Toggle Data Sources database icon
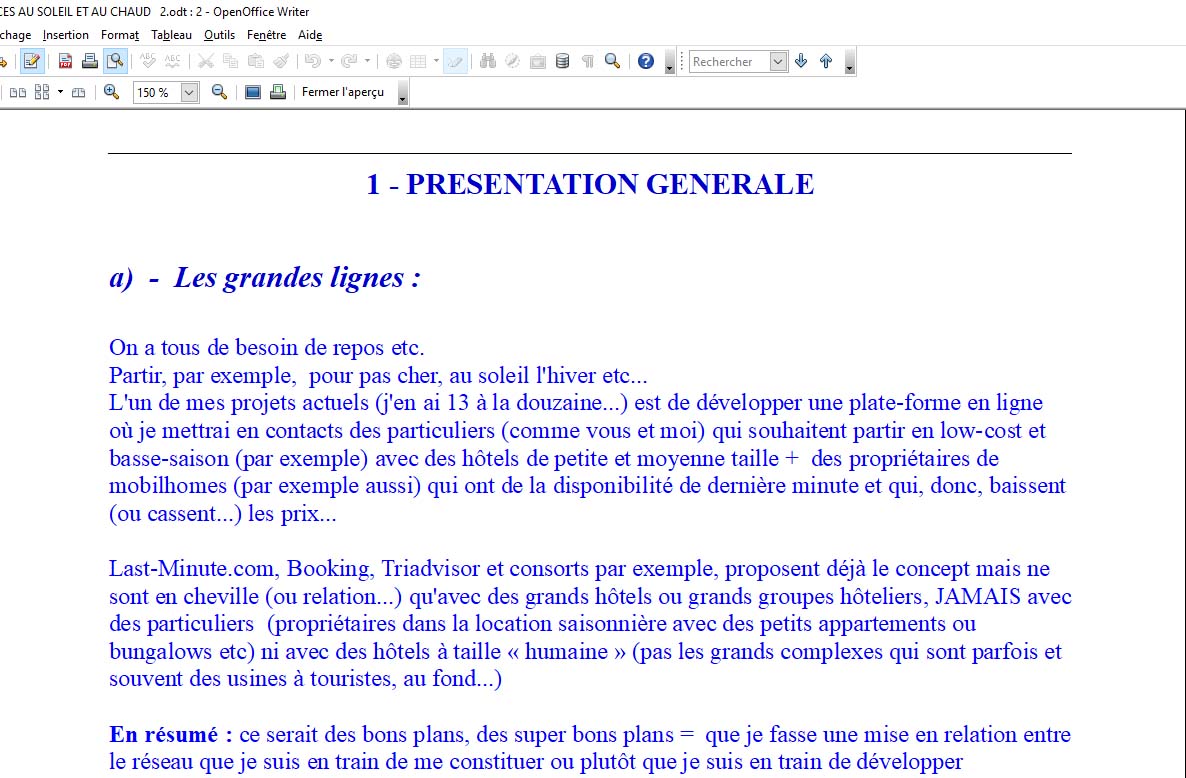This screenshot has height=778, width=1186. [x=563, y=61]
